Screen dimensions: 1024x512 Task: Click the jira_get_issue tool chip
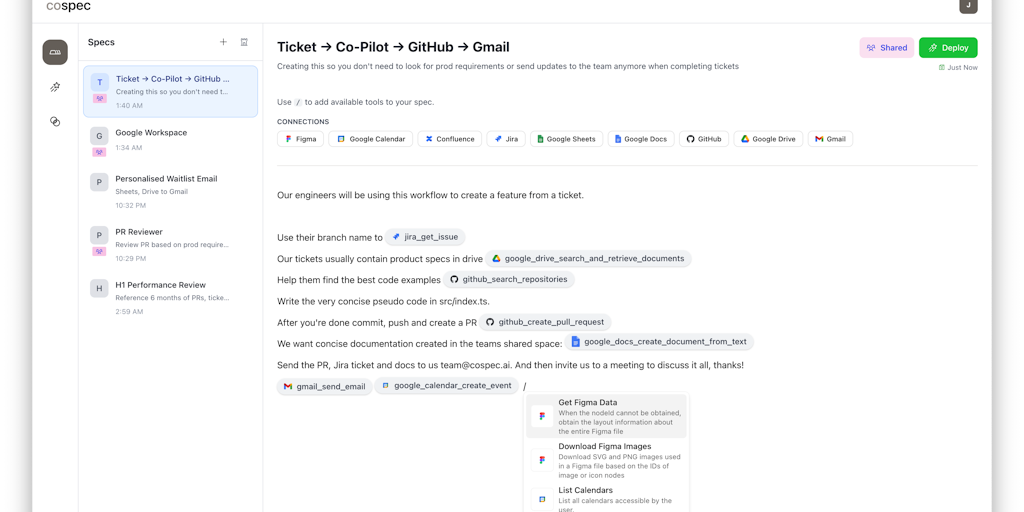425,237
